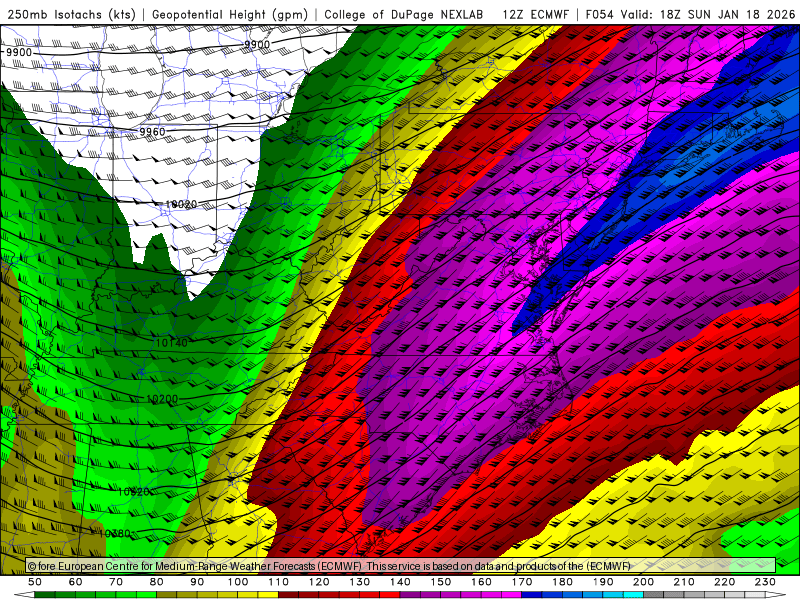Click the dark red swatch right of 110
Image resolution: width=800 pixels, height=600 pixels.
289,595
